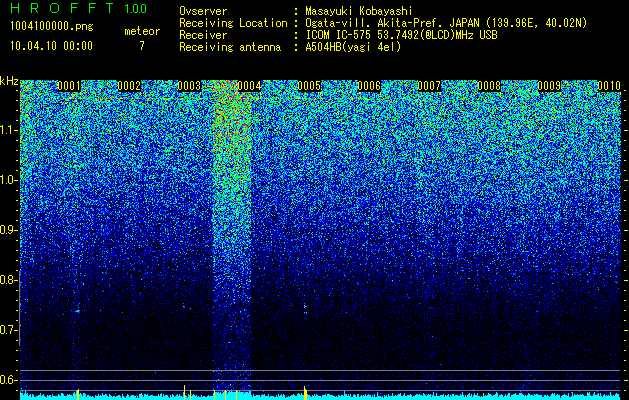Click the 1.1 kHz axis label
The image size is (629, 400).
pyautogui.click(x=9, y=130)
